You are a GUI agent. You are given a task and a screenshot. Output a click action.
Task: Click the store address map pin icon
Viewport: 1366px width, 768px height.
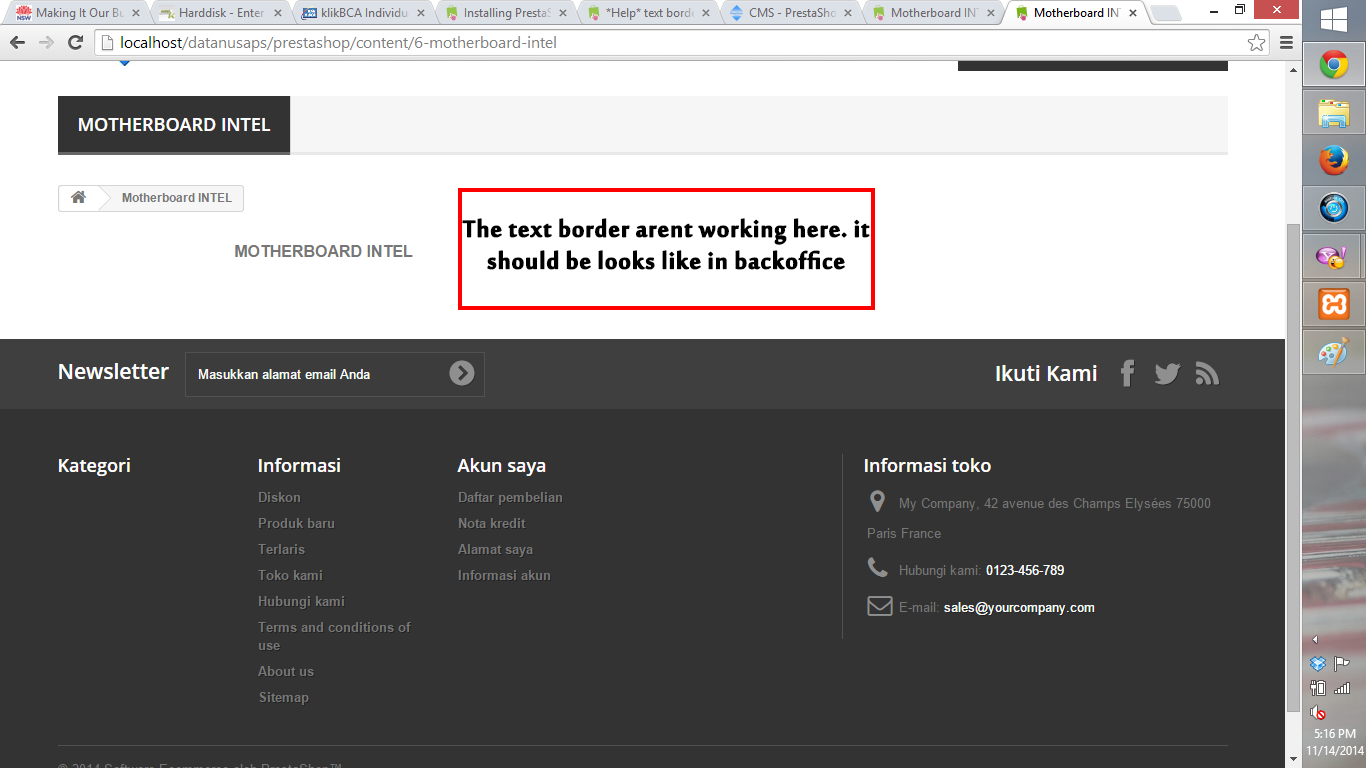[x=877, y=501]
